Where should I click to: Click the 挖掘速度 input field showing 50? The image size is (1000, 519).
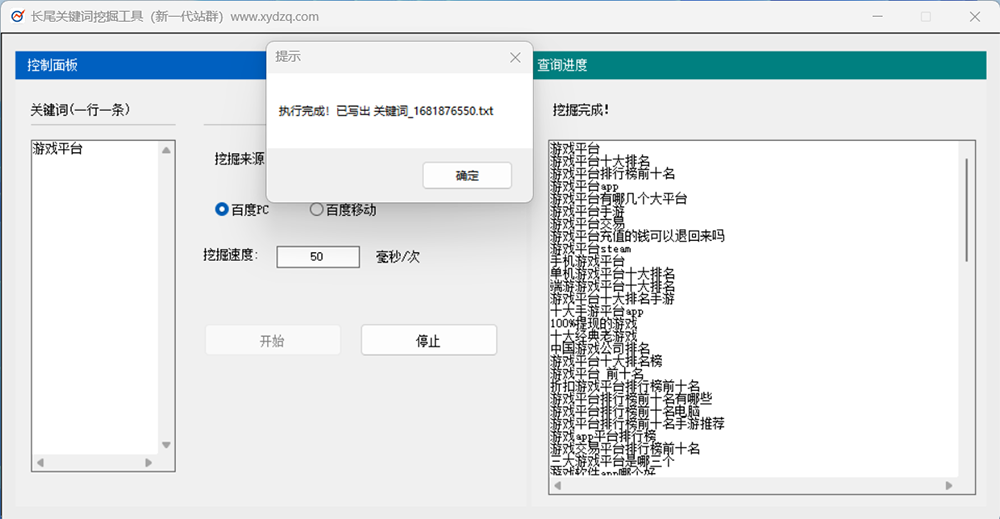pos(318,257)
